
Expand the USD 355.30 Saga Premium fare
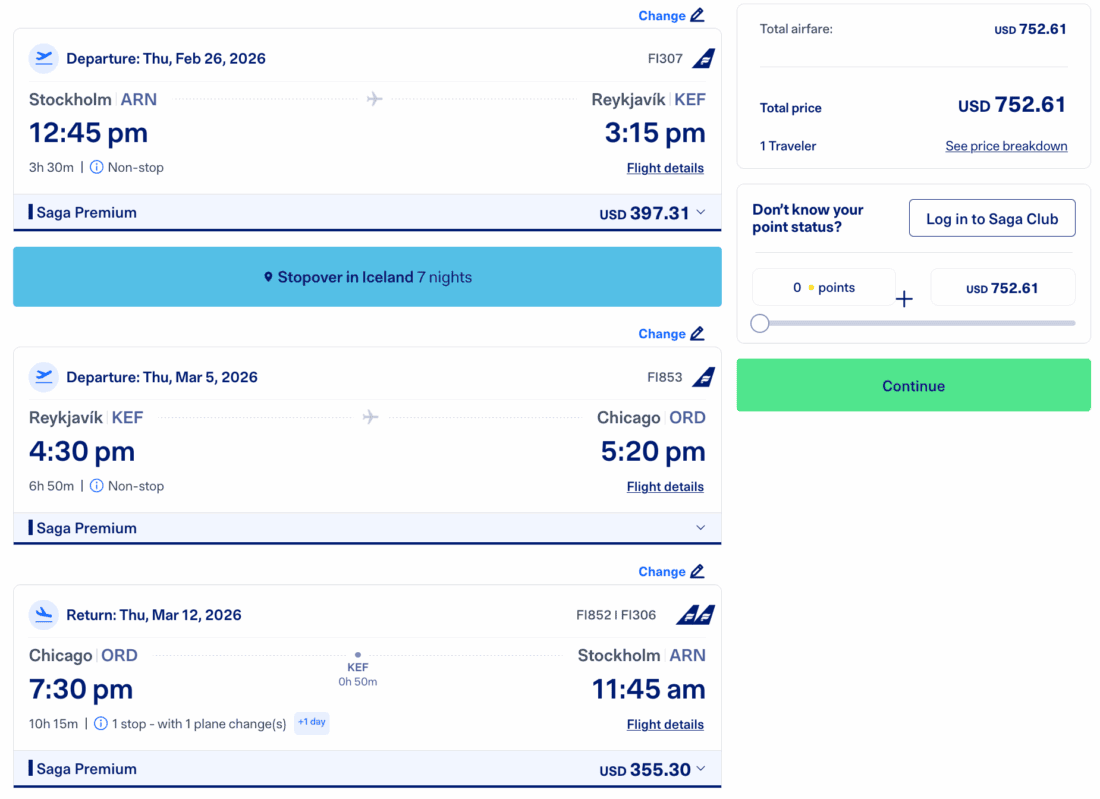tap(700, 769)
